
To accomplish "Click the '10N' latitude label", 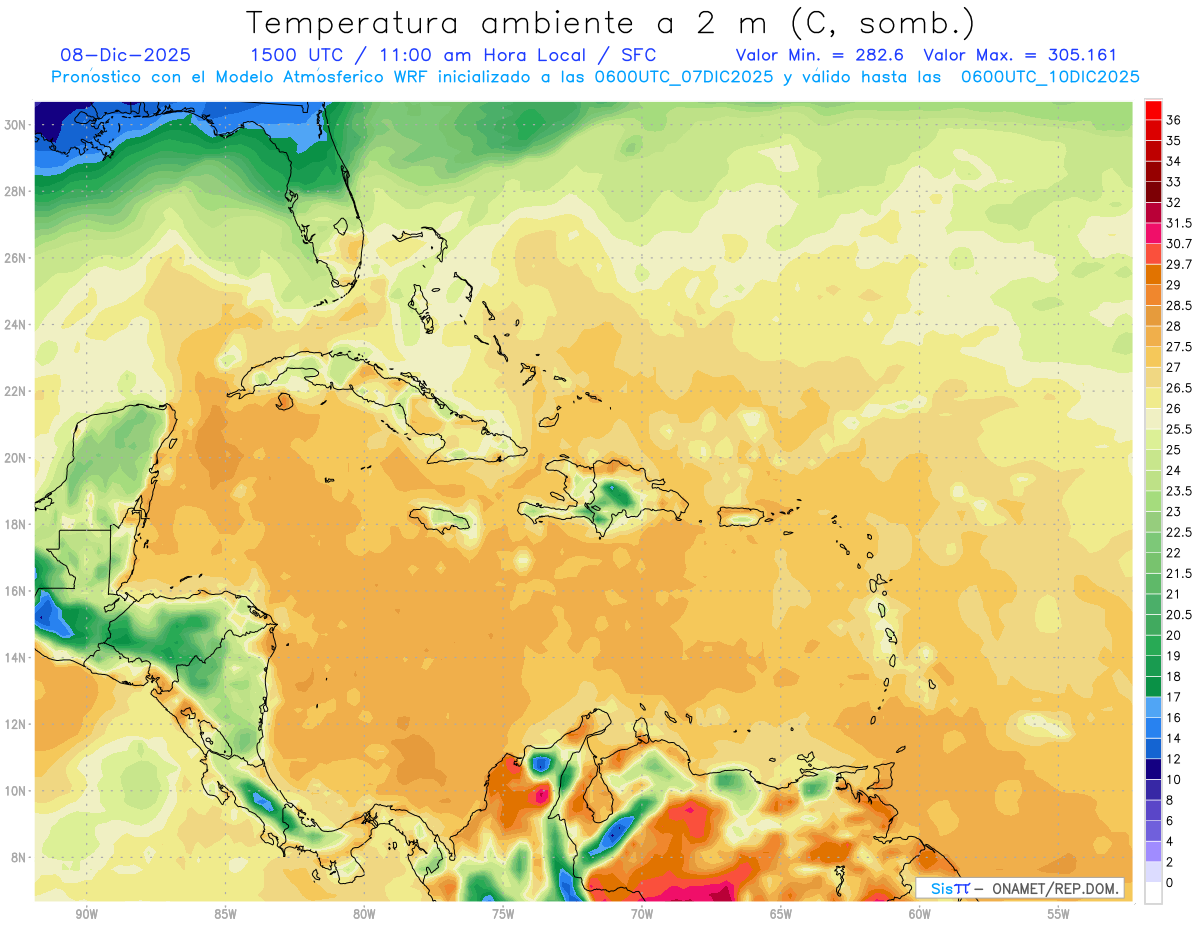I will (17, 791).
